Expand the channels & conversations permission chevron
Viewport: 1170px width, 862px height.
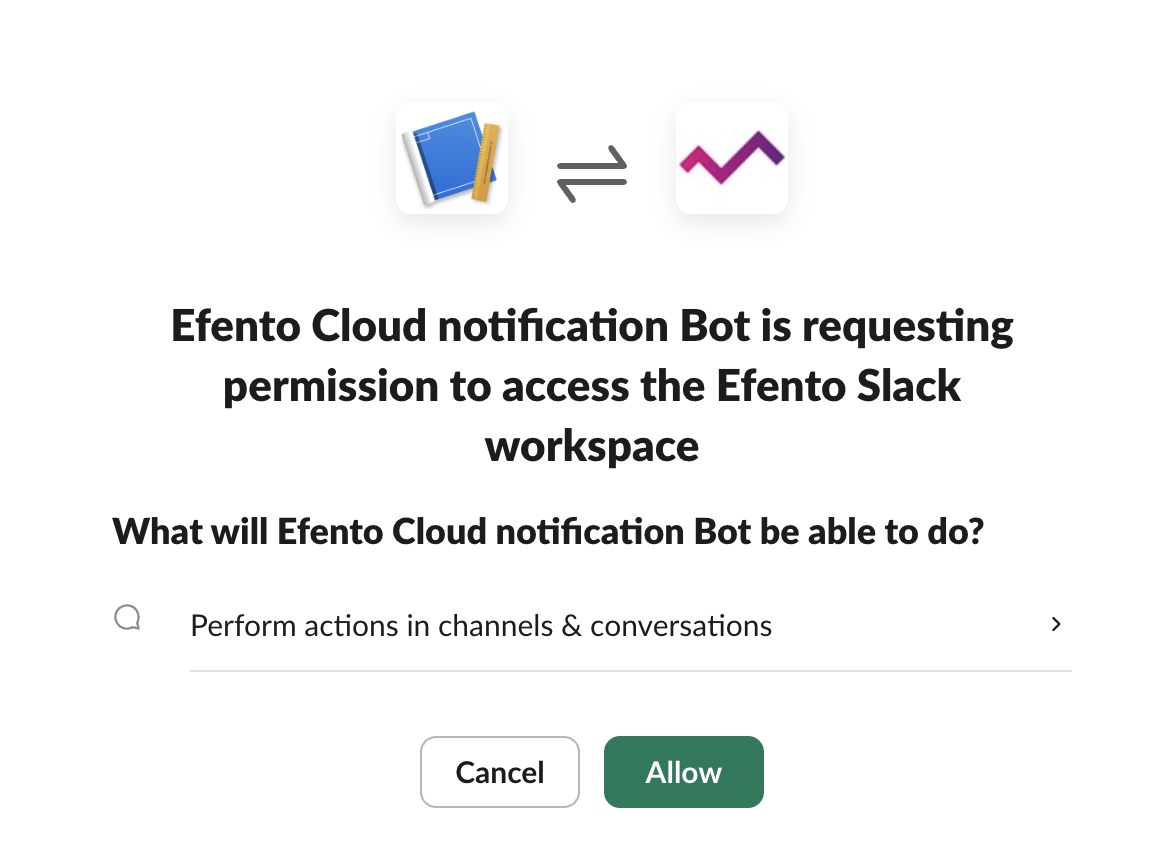(1056, 625)
